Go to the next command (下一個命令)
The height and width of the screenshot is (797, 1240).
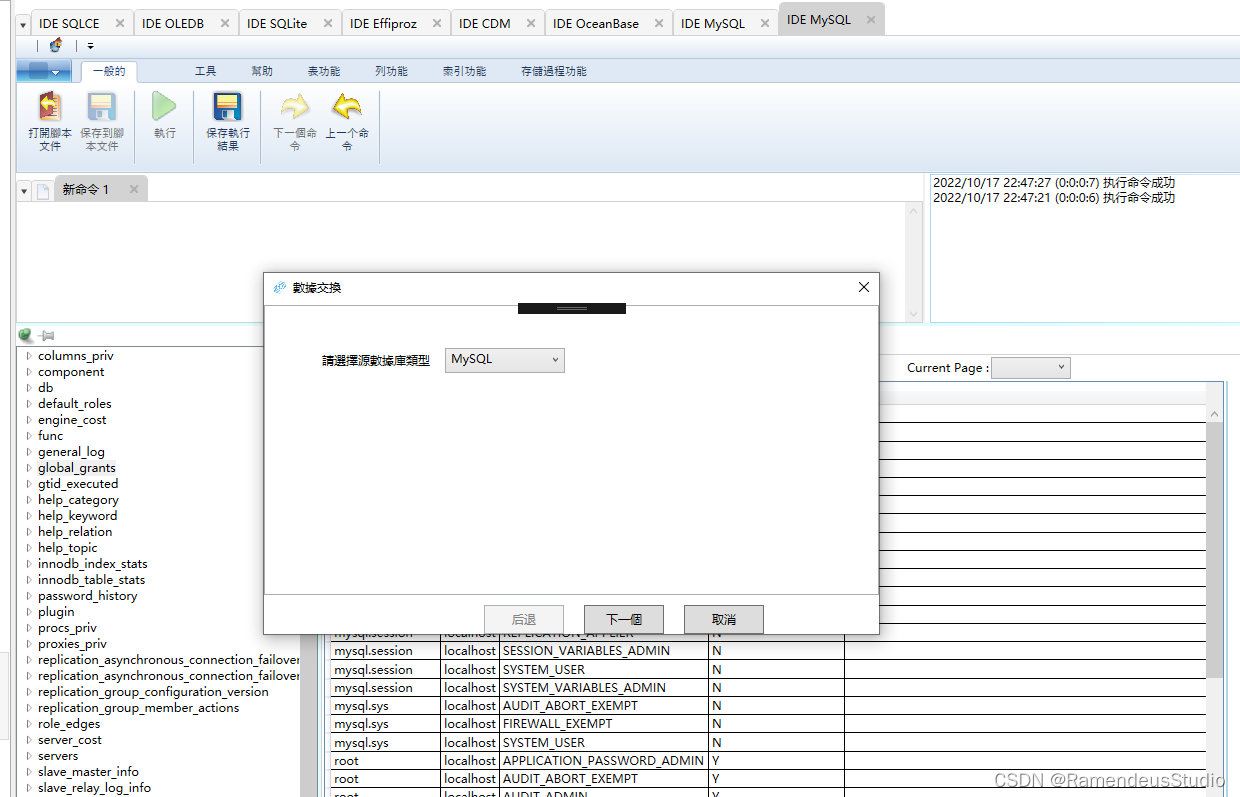pyautogui.click(x=295, y=121)
